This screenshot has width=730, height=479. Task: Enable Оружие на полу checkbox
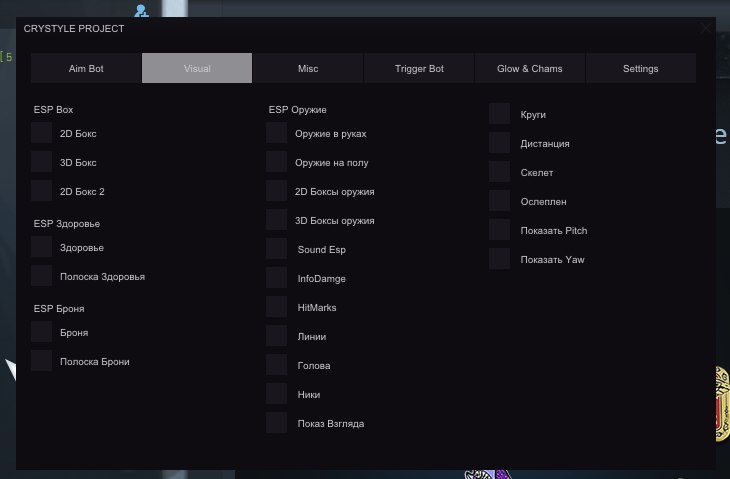coord(277,162)
